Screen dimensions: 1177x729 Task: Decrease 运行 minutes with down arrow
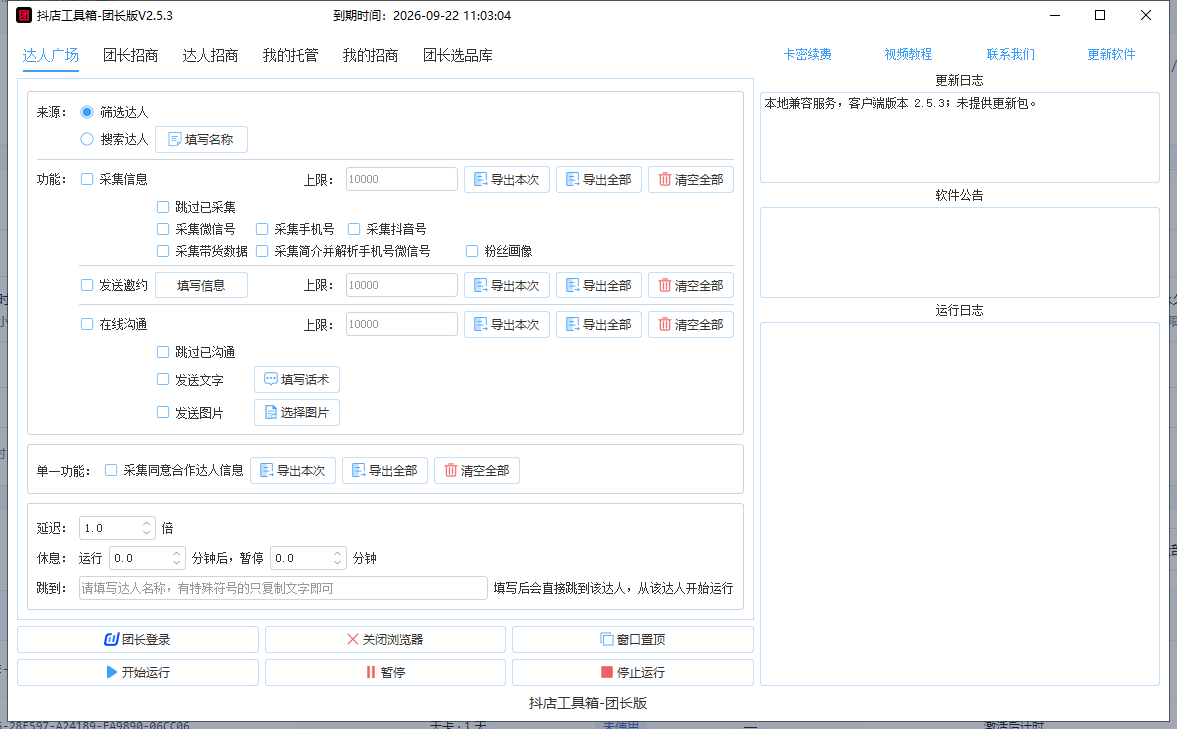coord(176,562)
